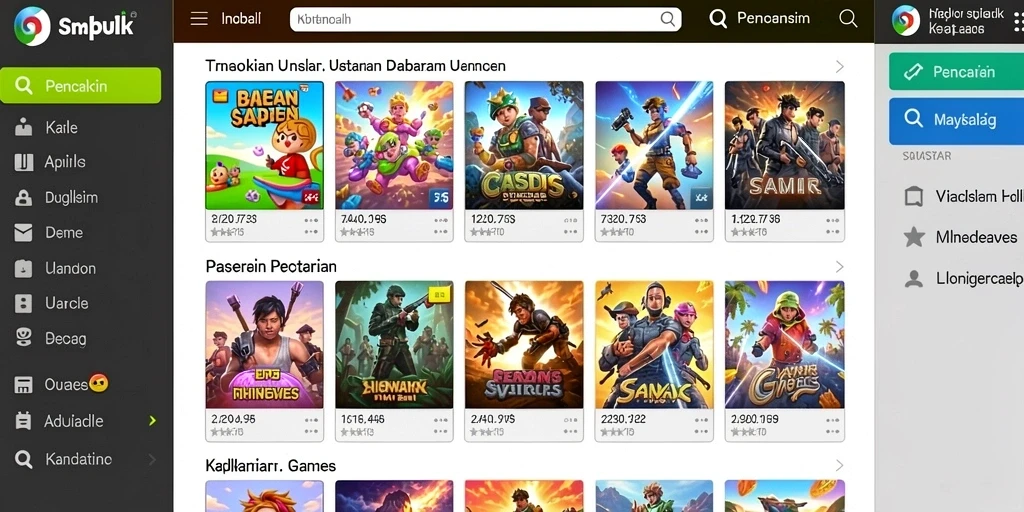The image size is (1024, 512).
Task: Click the Ouaes sidebar icon
Action: coord(24,385)
